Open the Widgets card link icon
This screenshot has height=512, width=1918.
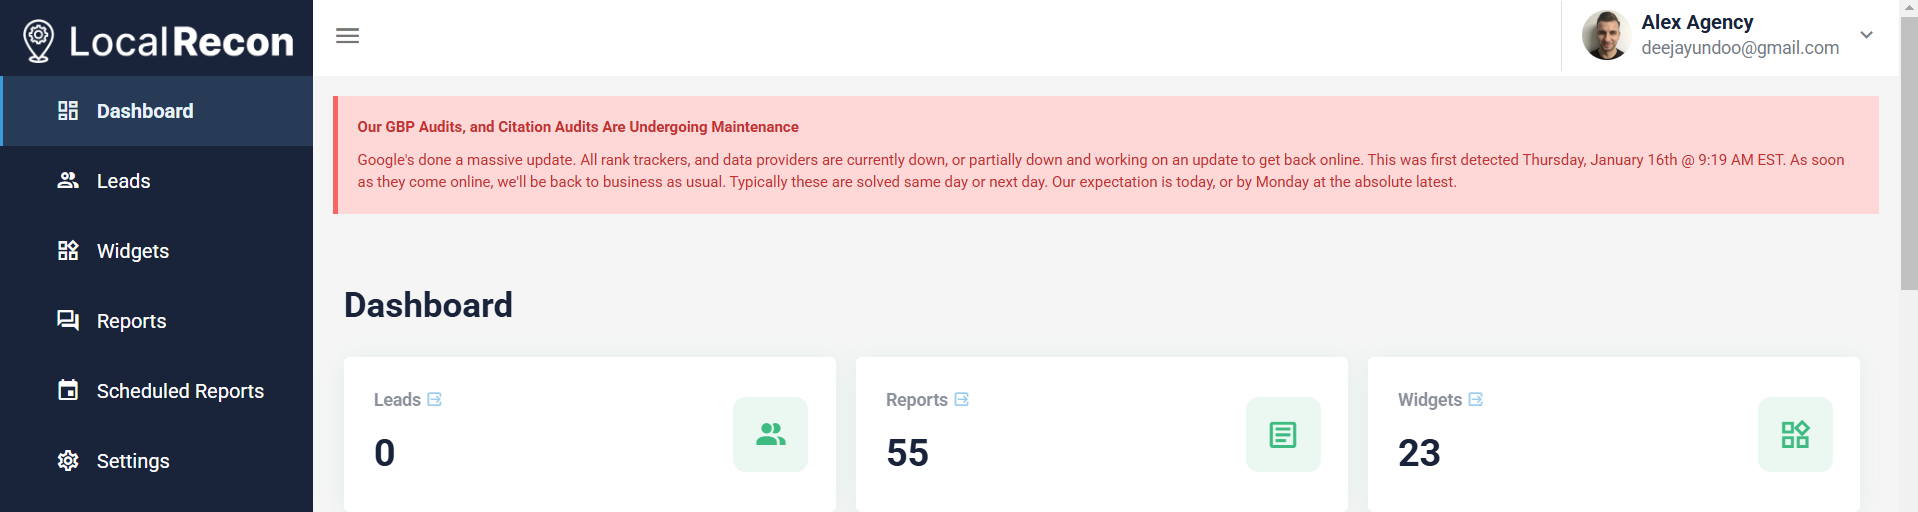pos(1476,399)
